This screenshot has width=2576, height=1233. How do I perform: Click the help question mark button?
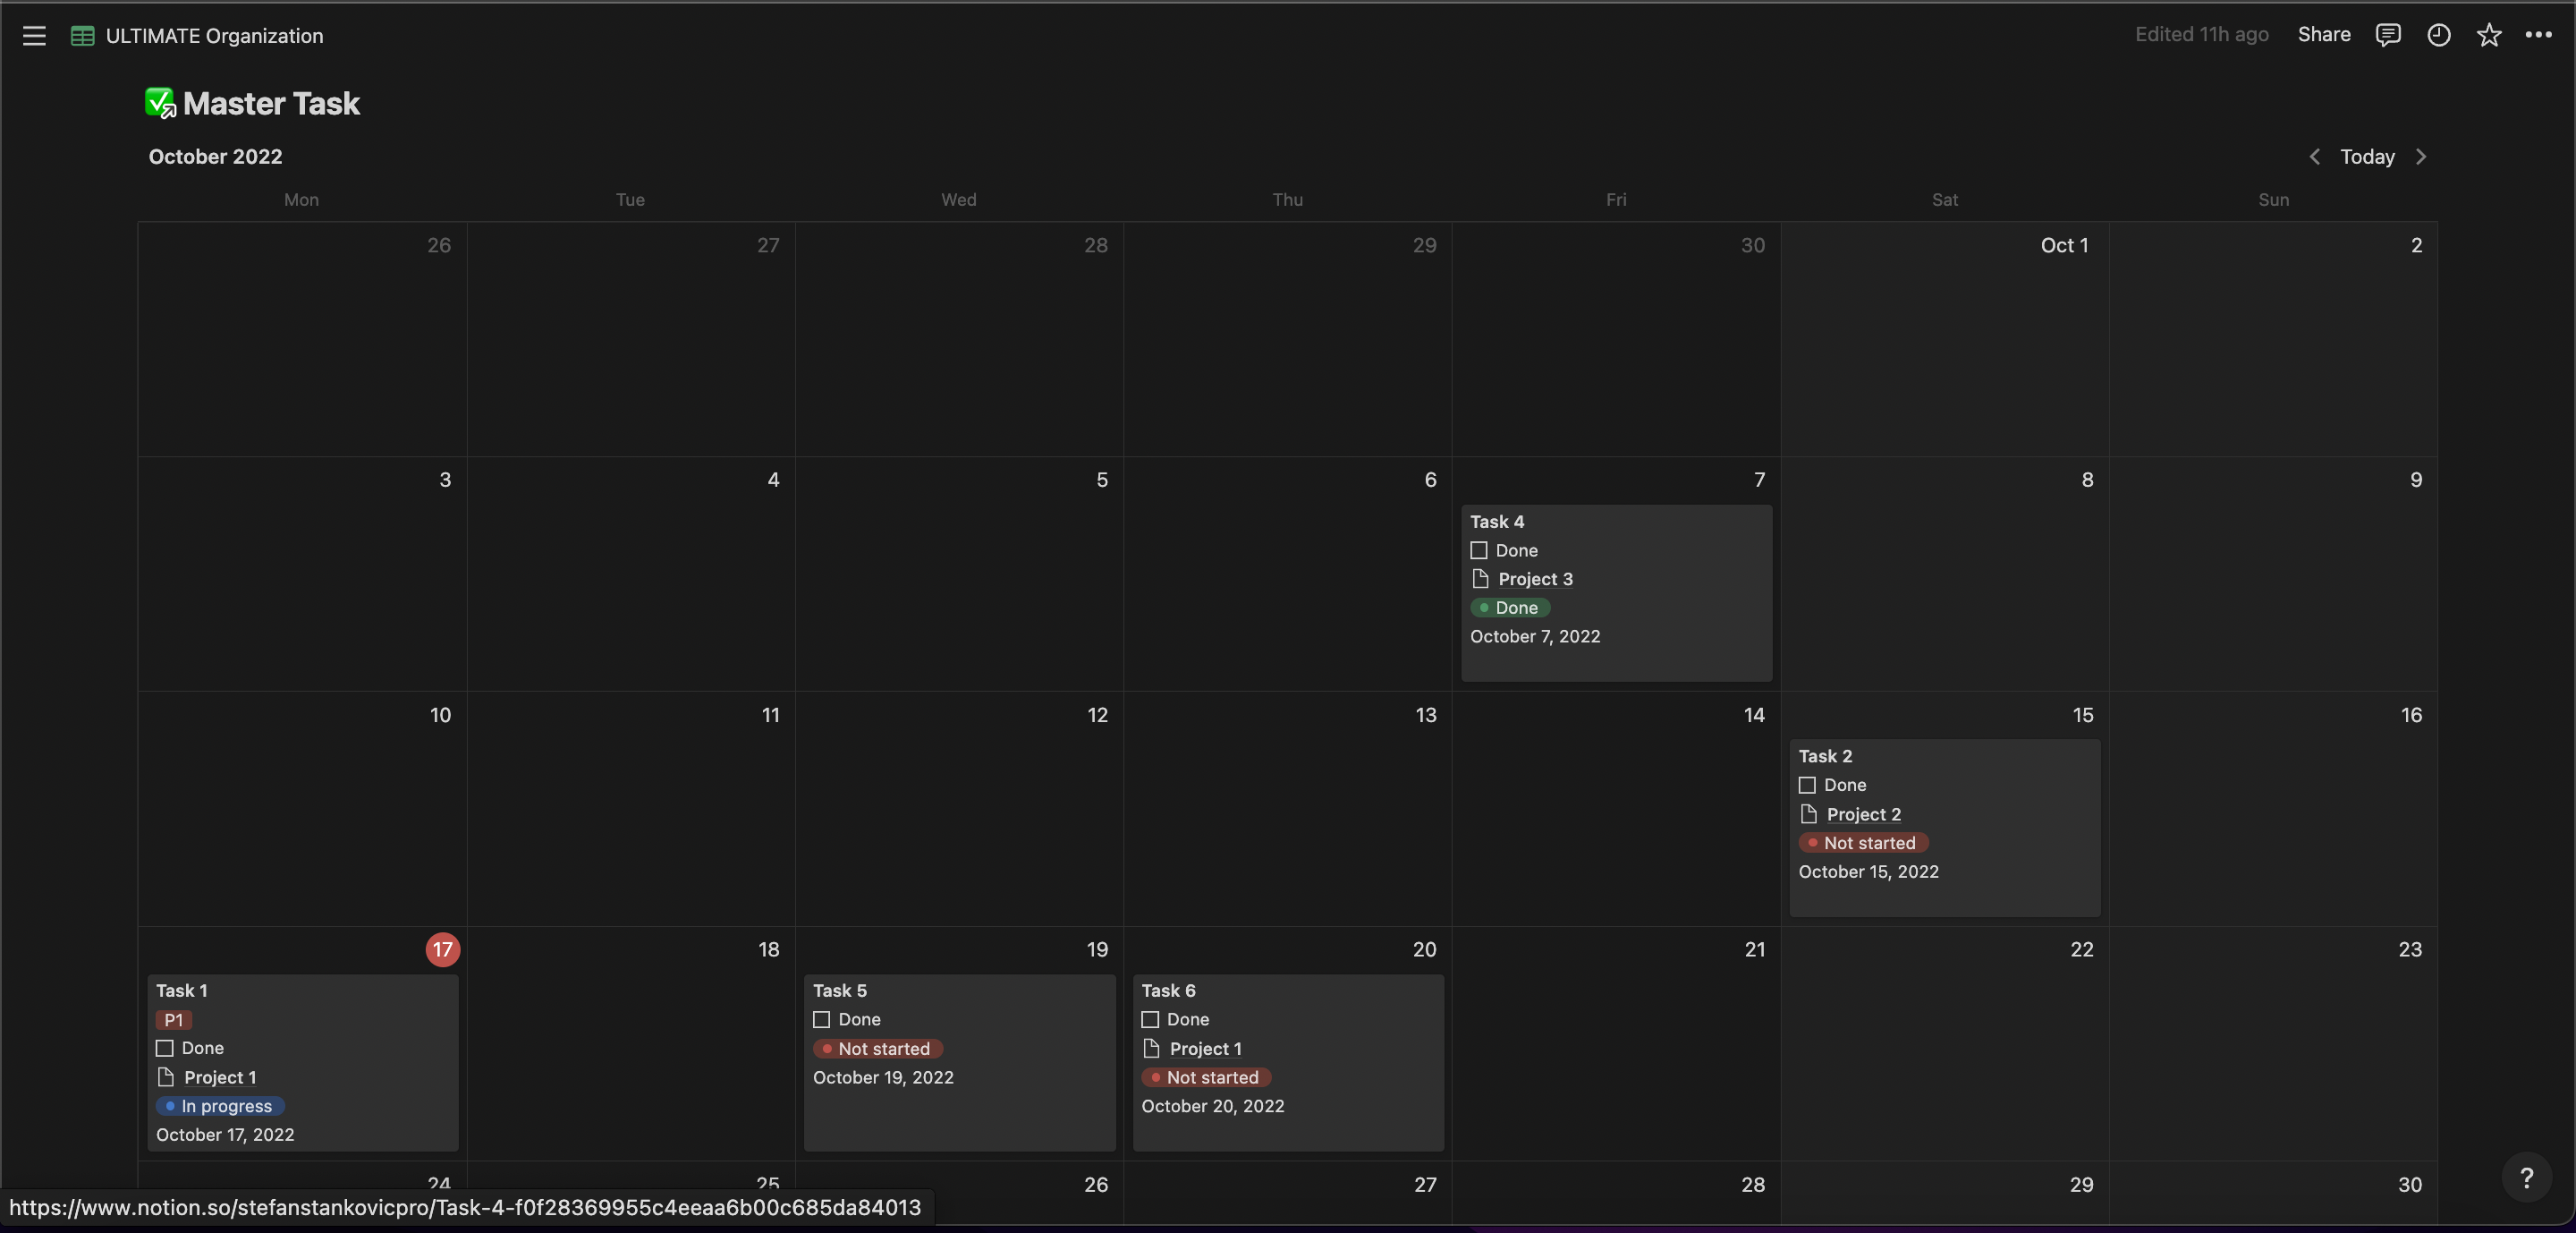2526,1178
